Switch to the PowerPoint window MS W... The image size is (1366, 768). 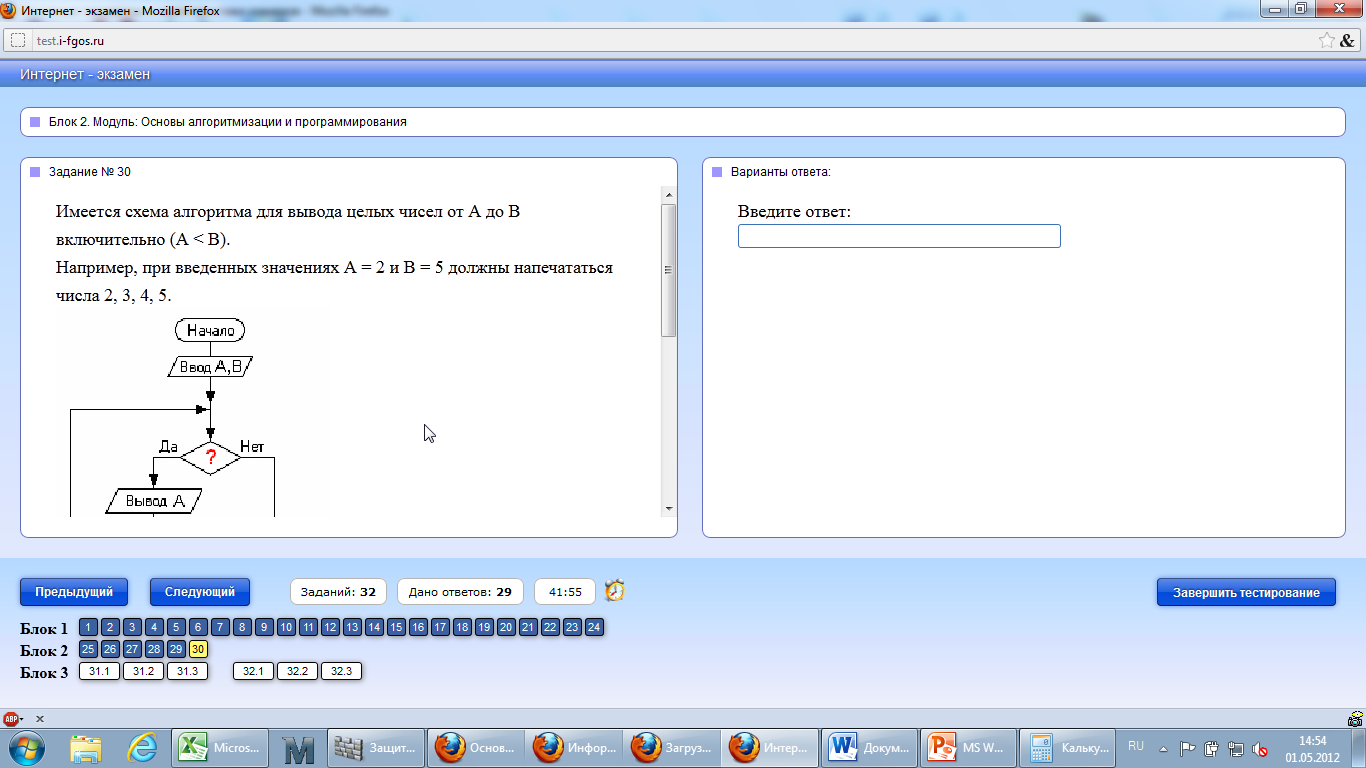966,748
